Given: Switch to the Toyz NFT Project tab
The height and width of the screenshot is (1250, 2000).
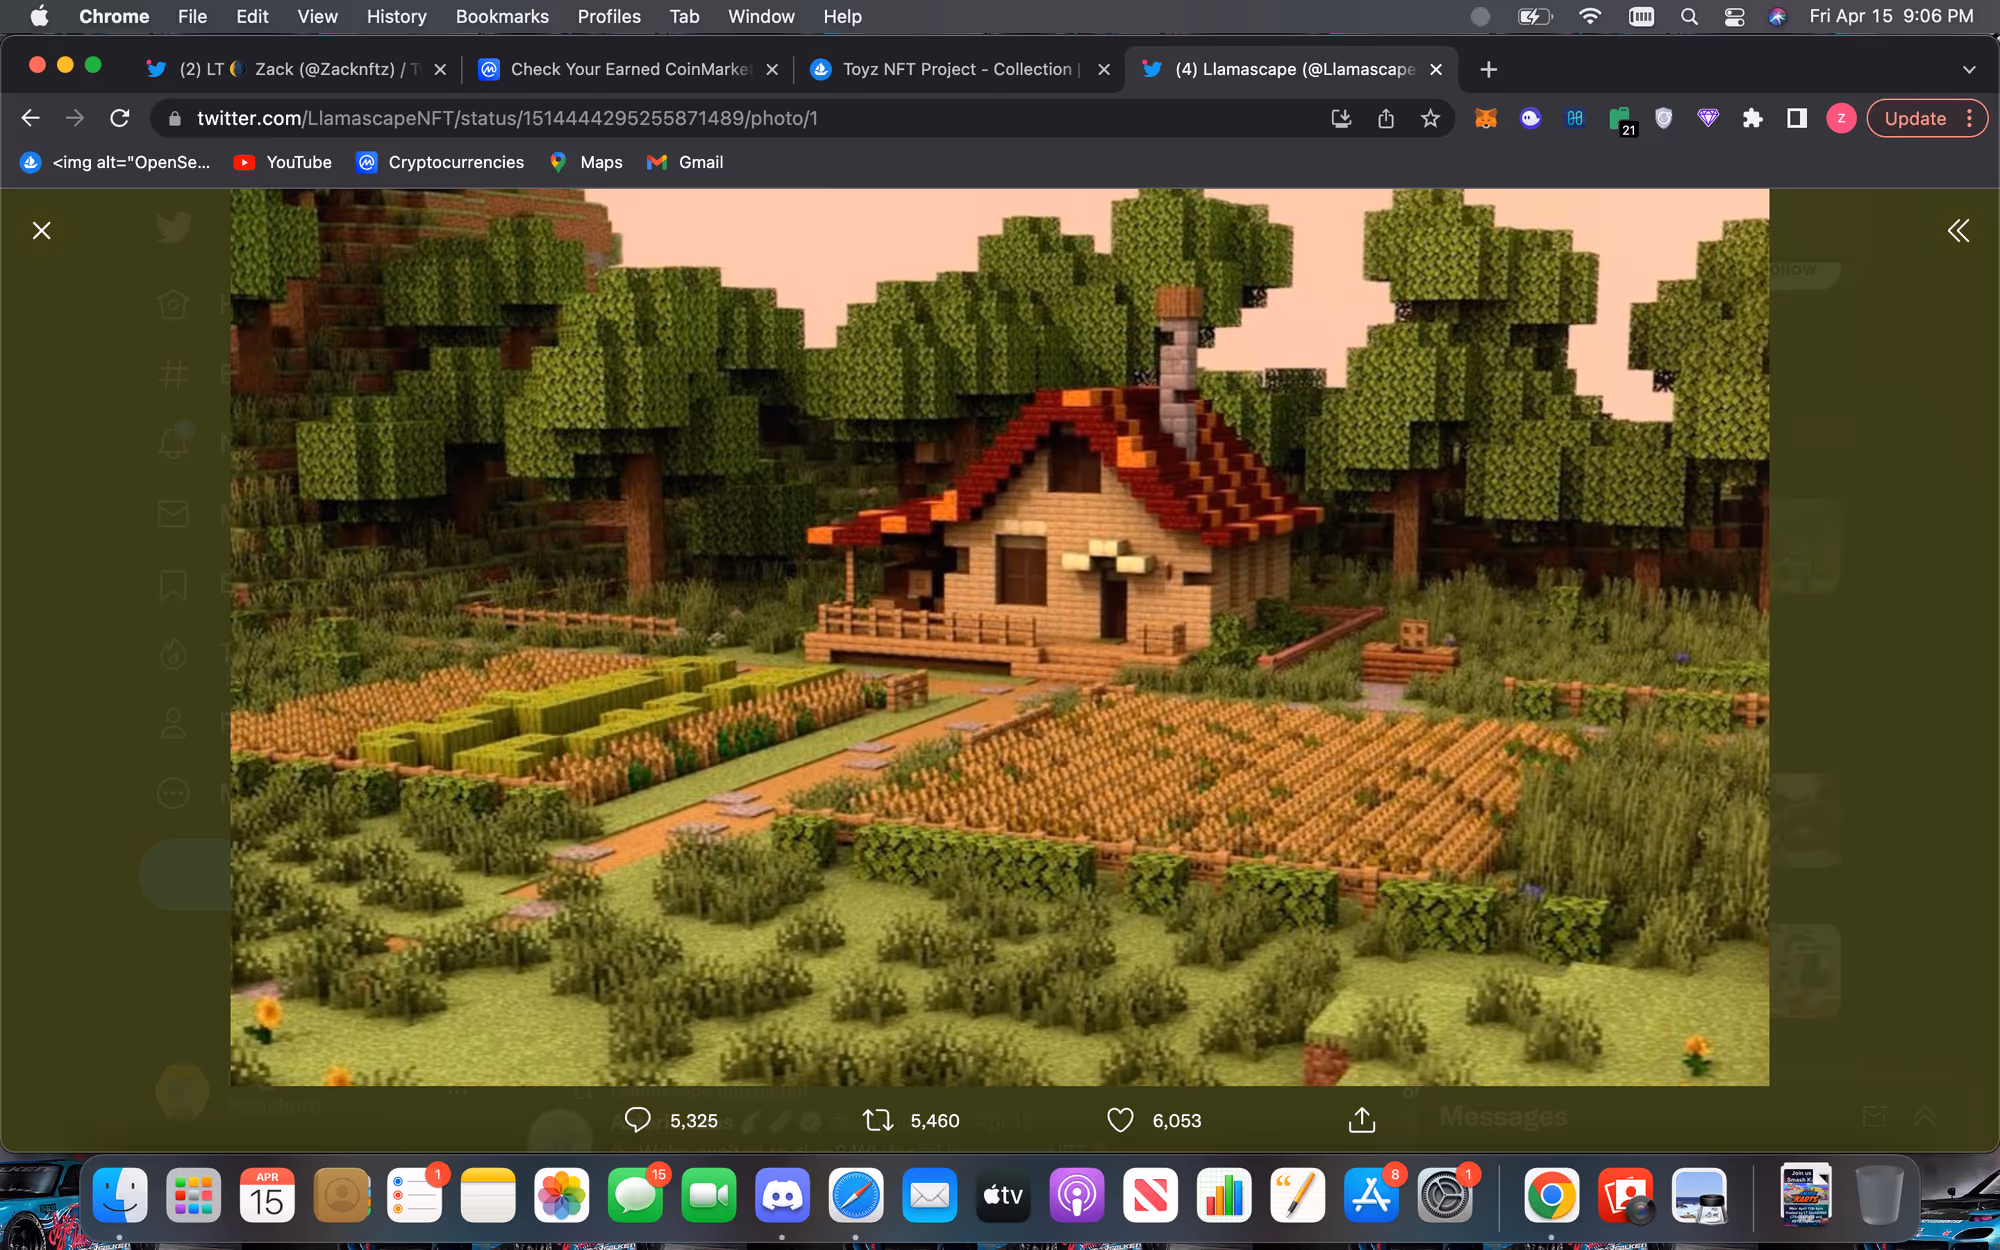Looking at the screenshot, I should (959, 69).
